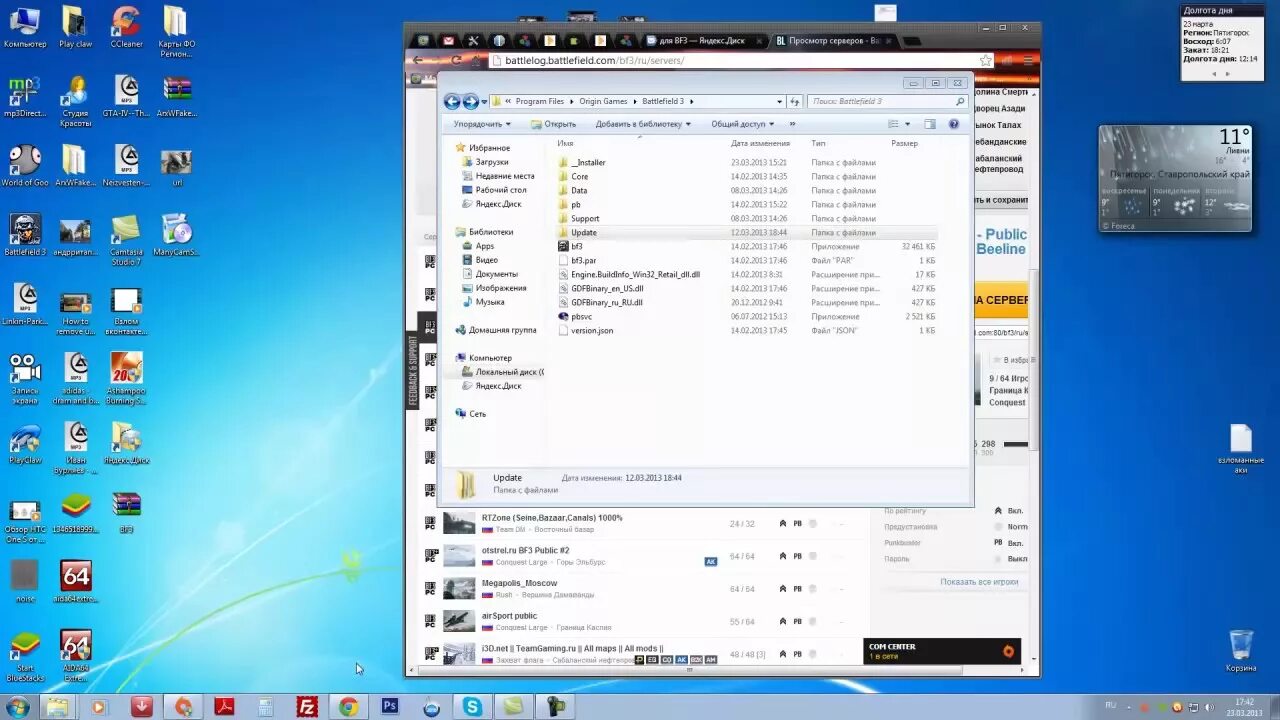This screenshot has height=720, width=1280.
Task: Open the Windows Start button
Action: tap(17, 707)
